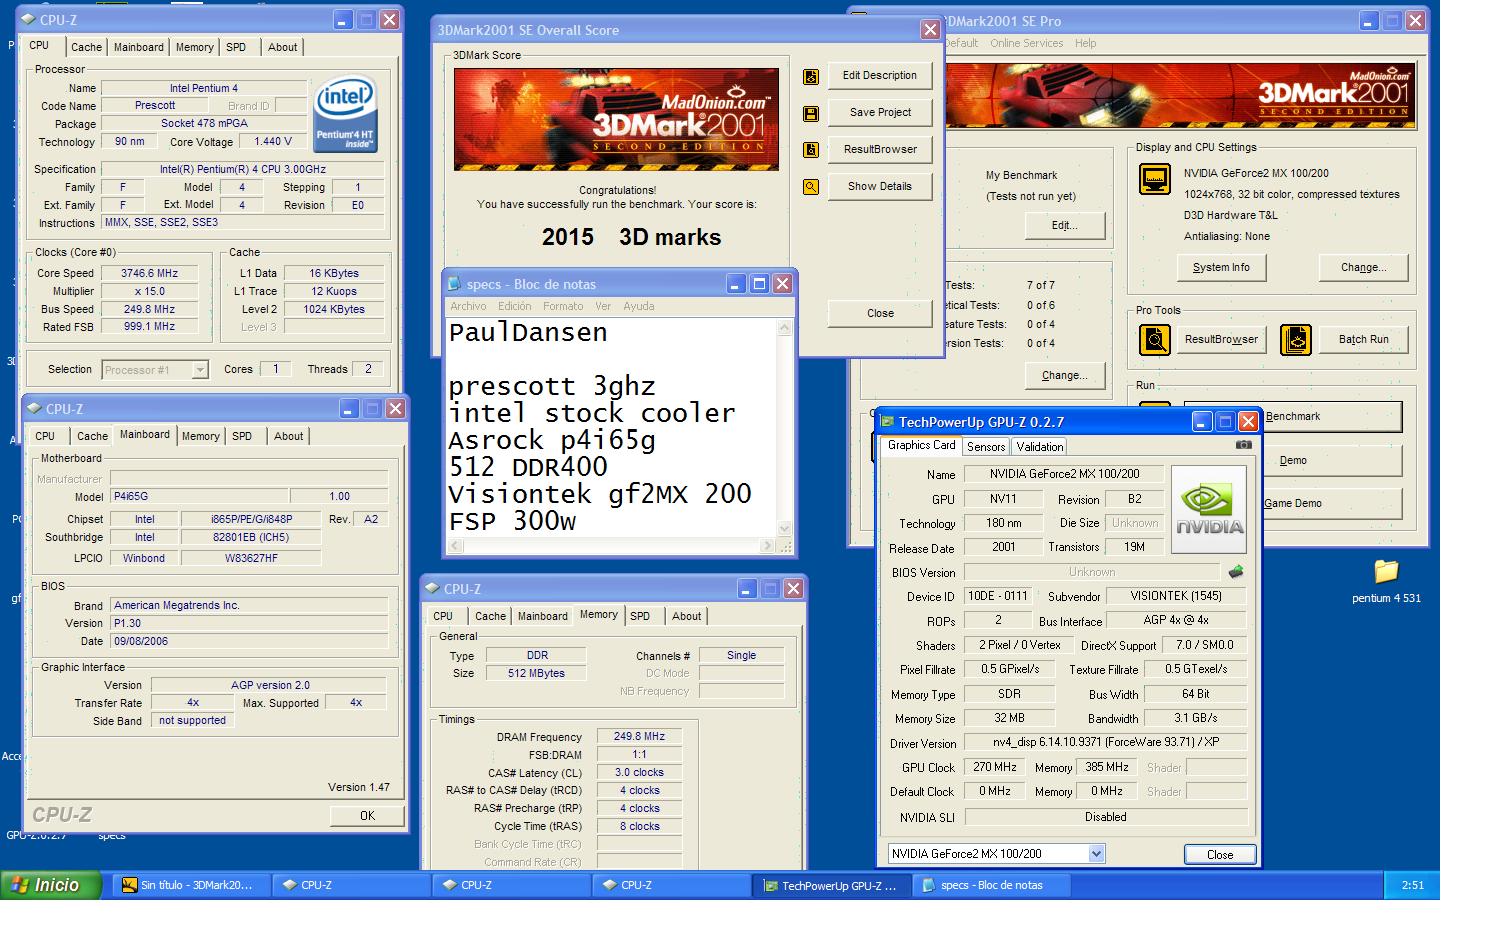Viewport: 1512px width, 945px height.
Task: Click Close button in 3DMark score dialog
Action: pyautogui.click(x=880, y=314)
